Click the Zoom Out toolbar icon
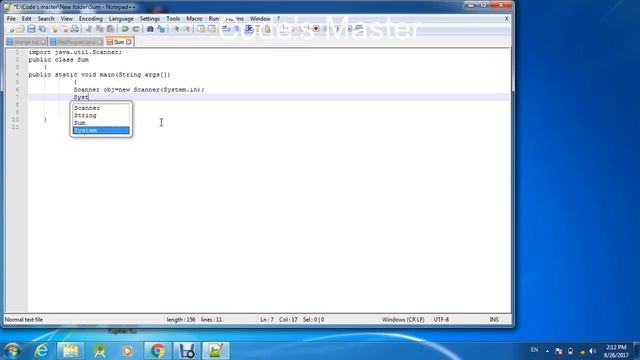 point(187,29)
